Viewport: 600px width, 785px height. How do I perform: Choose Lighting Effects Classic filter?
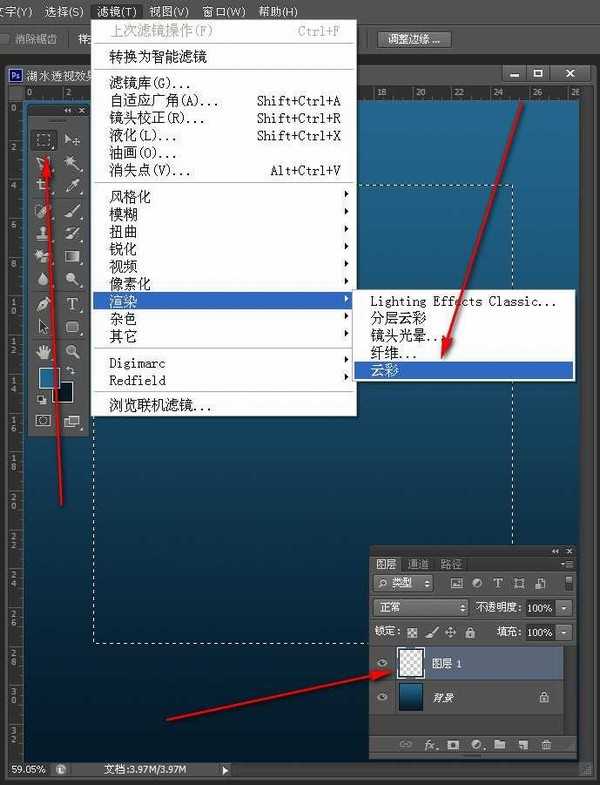pyautogui.click(x=463, y=301)
